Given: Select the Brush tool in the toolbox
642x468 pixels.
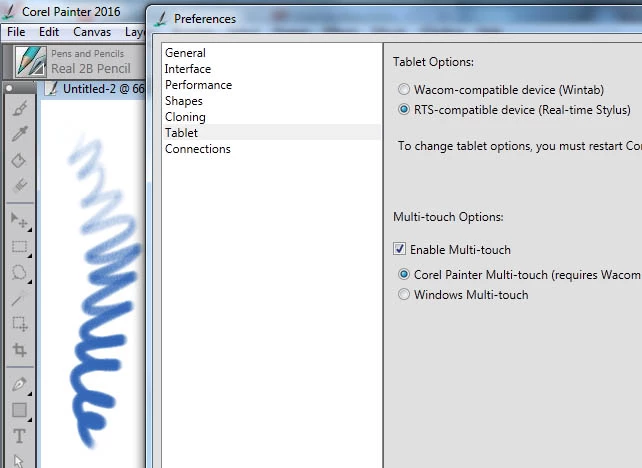Looking at the screenshot, I should click(20, 108).
